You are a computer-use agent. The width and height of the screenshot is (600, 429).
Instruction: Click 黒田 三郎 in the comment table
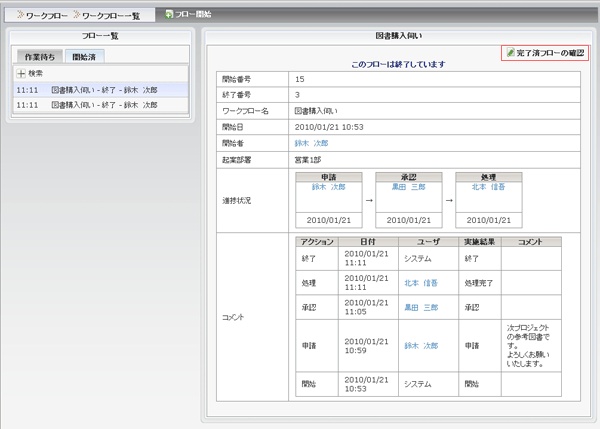421,307
